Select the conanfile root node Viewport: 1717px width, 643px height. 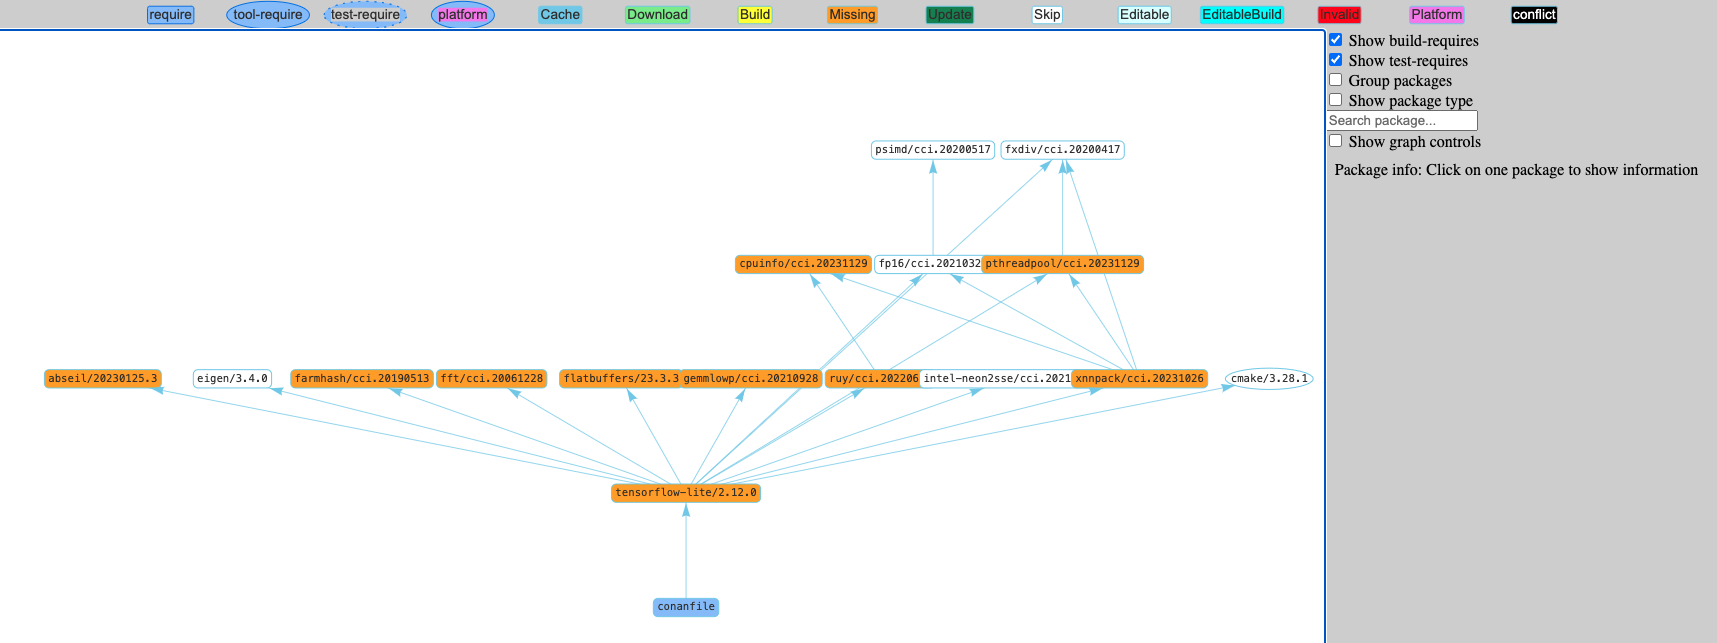tap(685, 607)
